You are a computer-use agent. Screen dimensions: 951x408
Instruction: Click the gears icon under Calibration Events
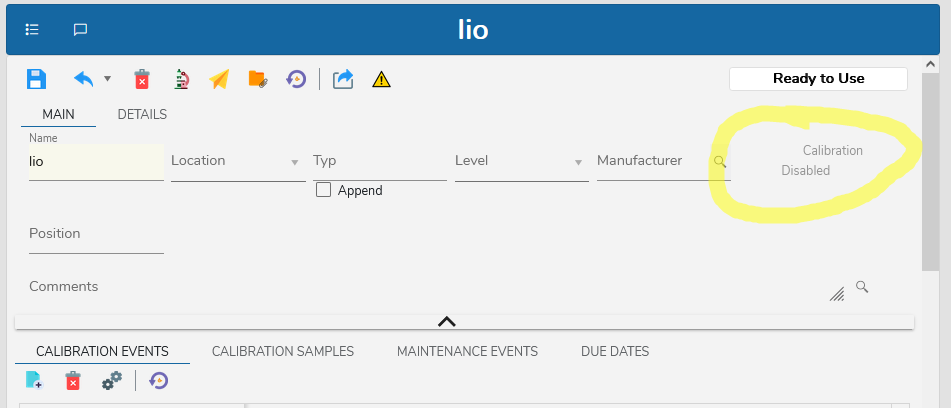pyautogui.click(x=112, y=380)
